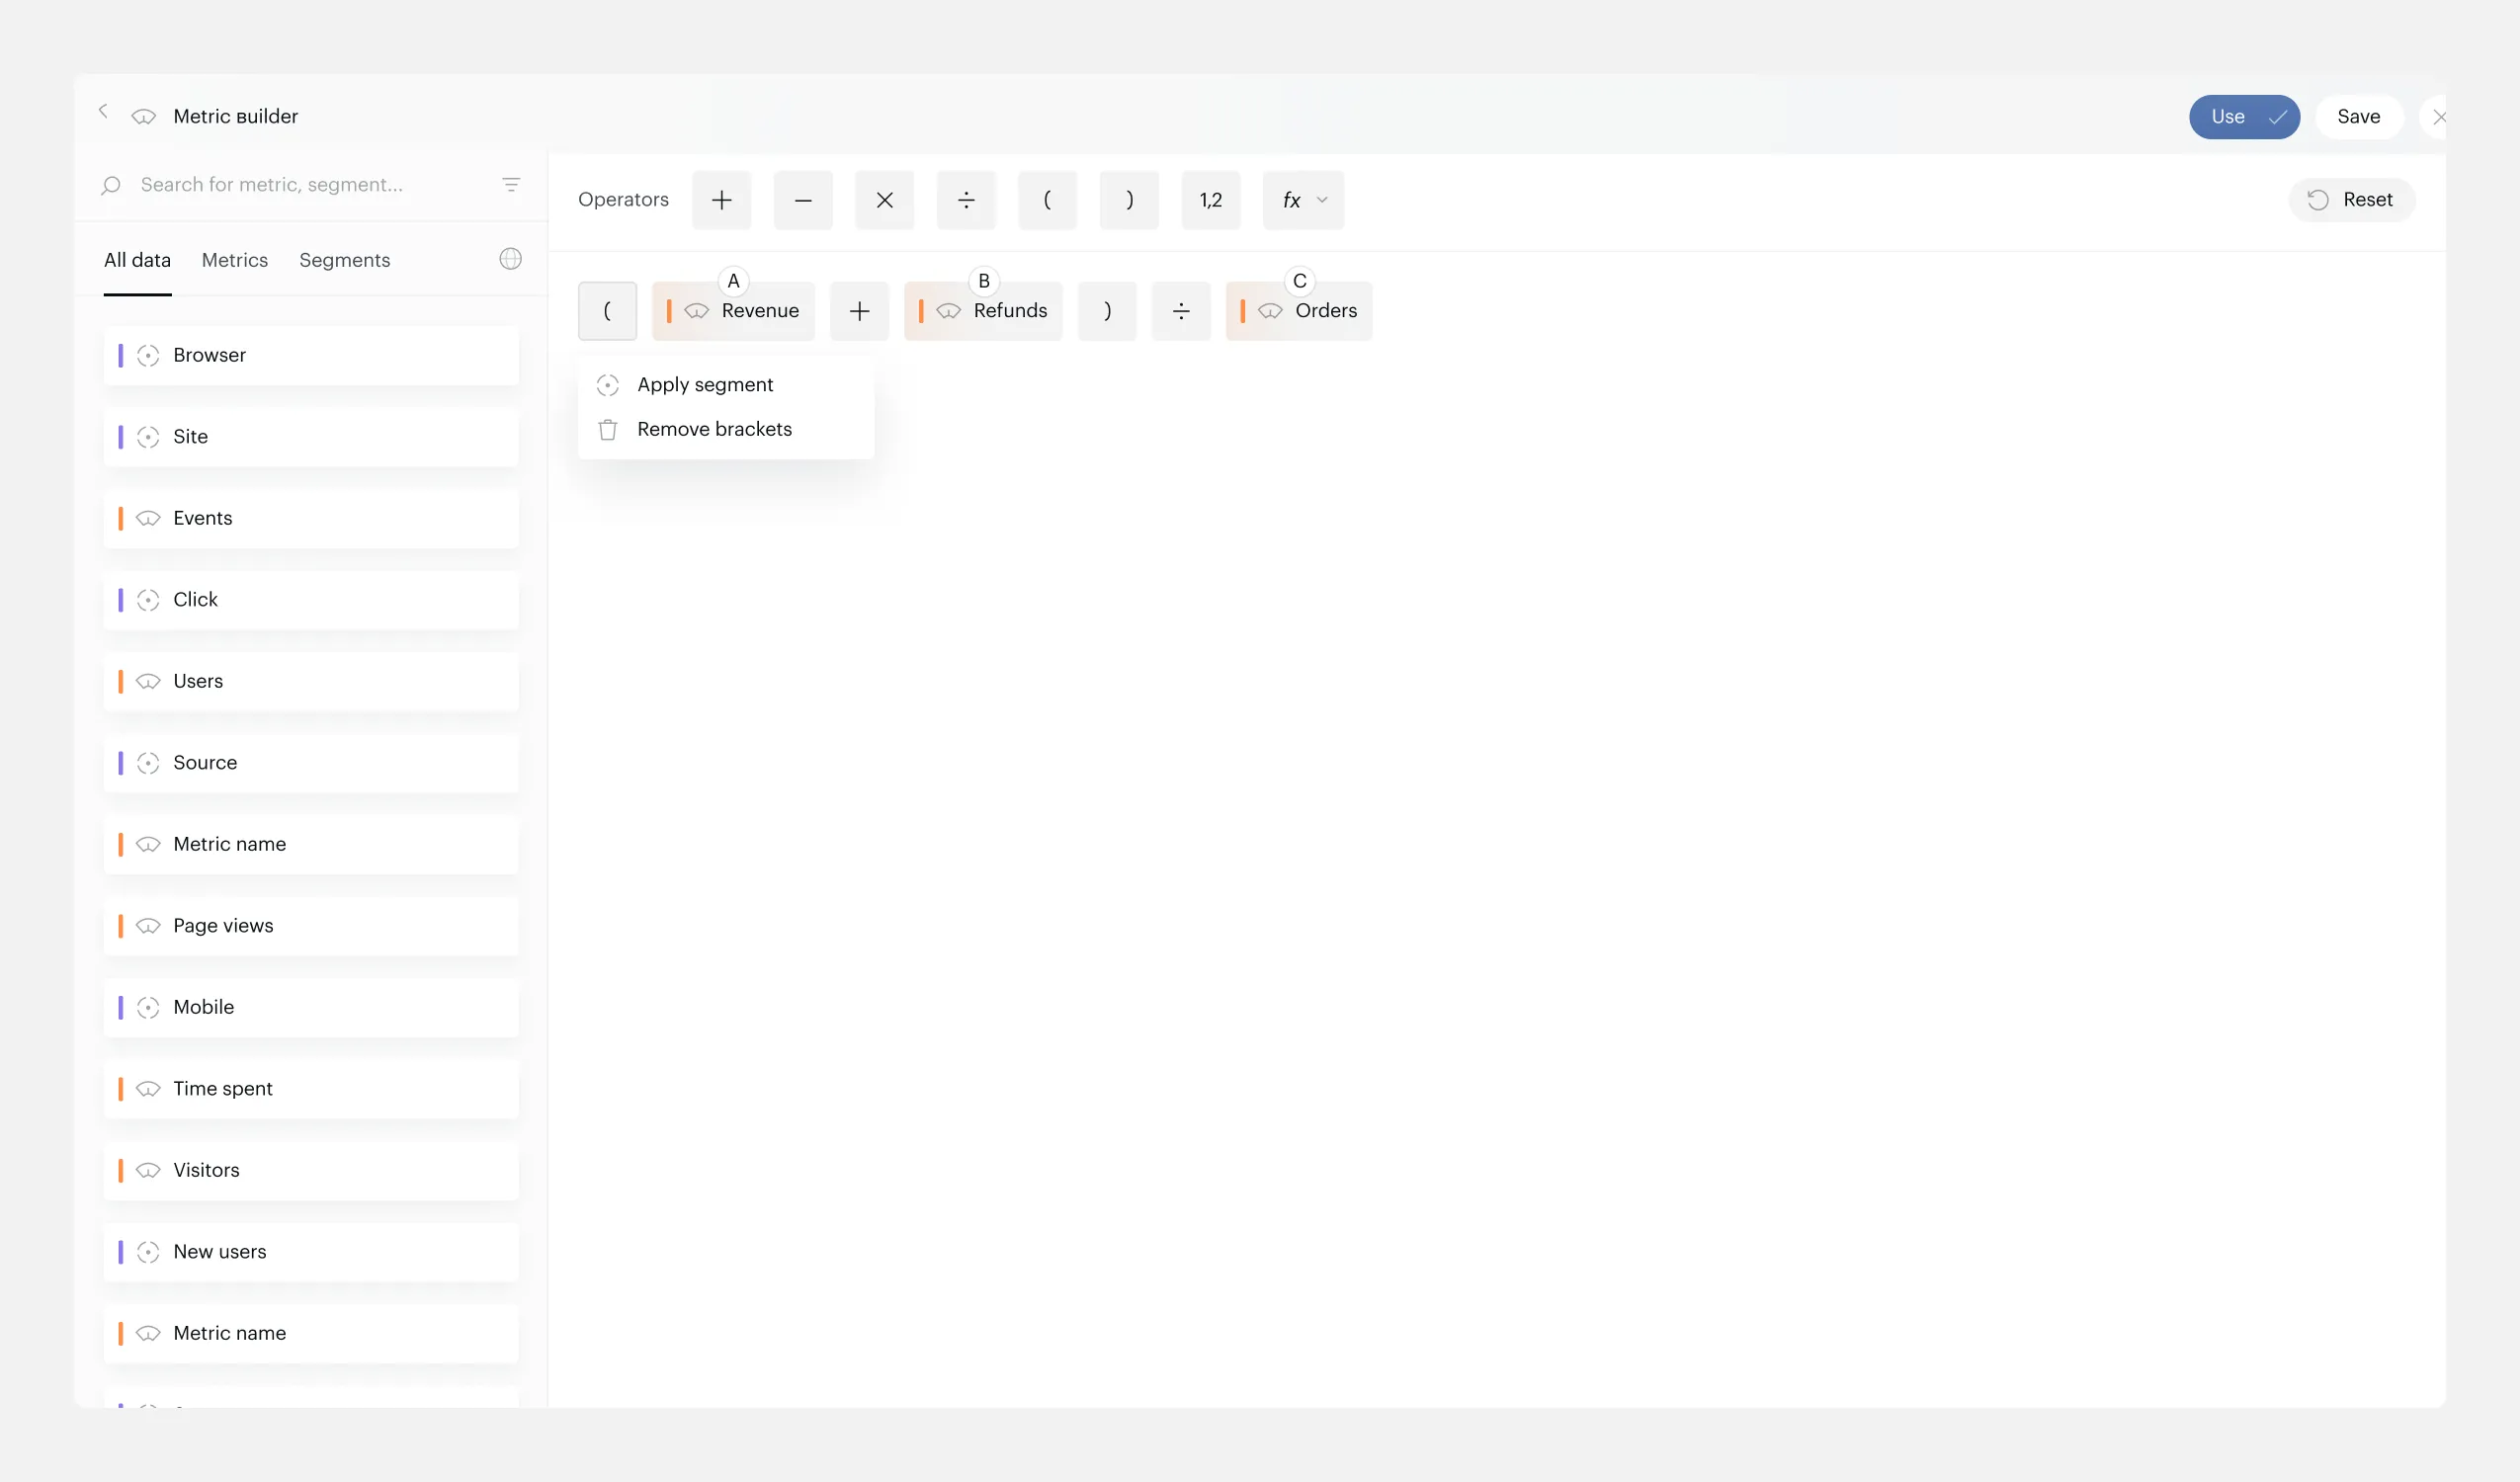Click the metric icon on Events row
The height and width of the screenshot is (1482, 2520).
pos(148,519)
